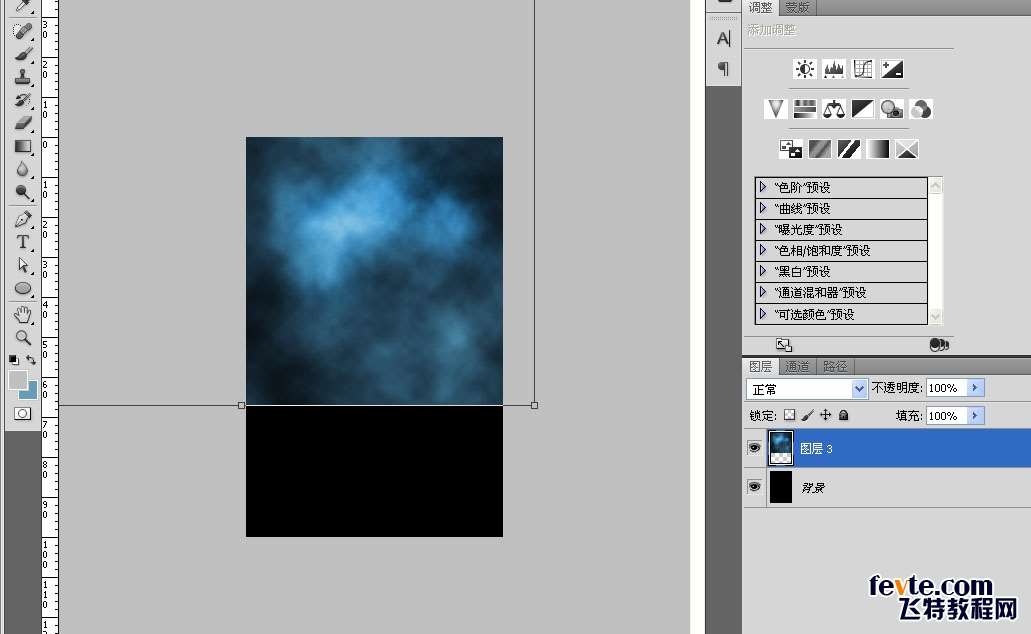Toggle Quick Mask mode
Image resolution: width=1031 pixels, height=634 pixels.
tap(22, 414)
